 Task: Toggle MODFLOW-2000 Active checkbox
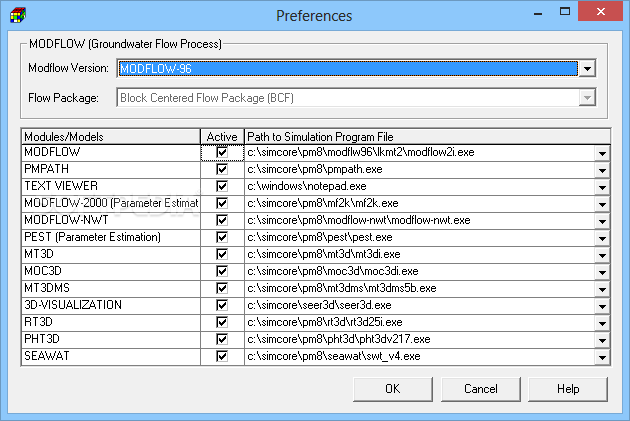click(222, 203)
